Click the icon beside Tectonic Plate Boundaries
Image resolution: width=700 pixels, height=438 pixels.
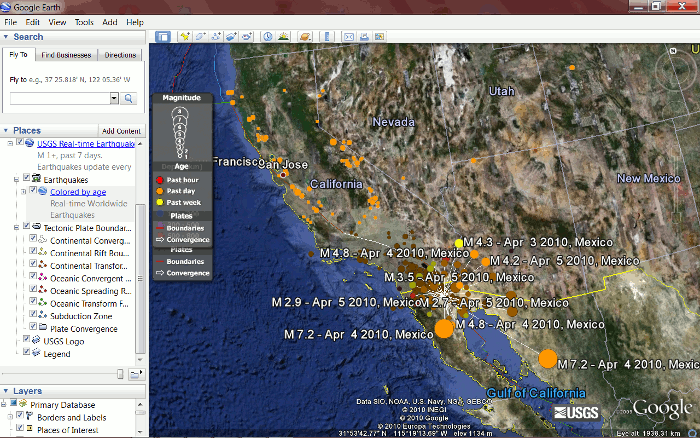pyautogui.click(x=37, y=227)
